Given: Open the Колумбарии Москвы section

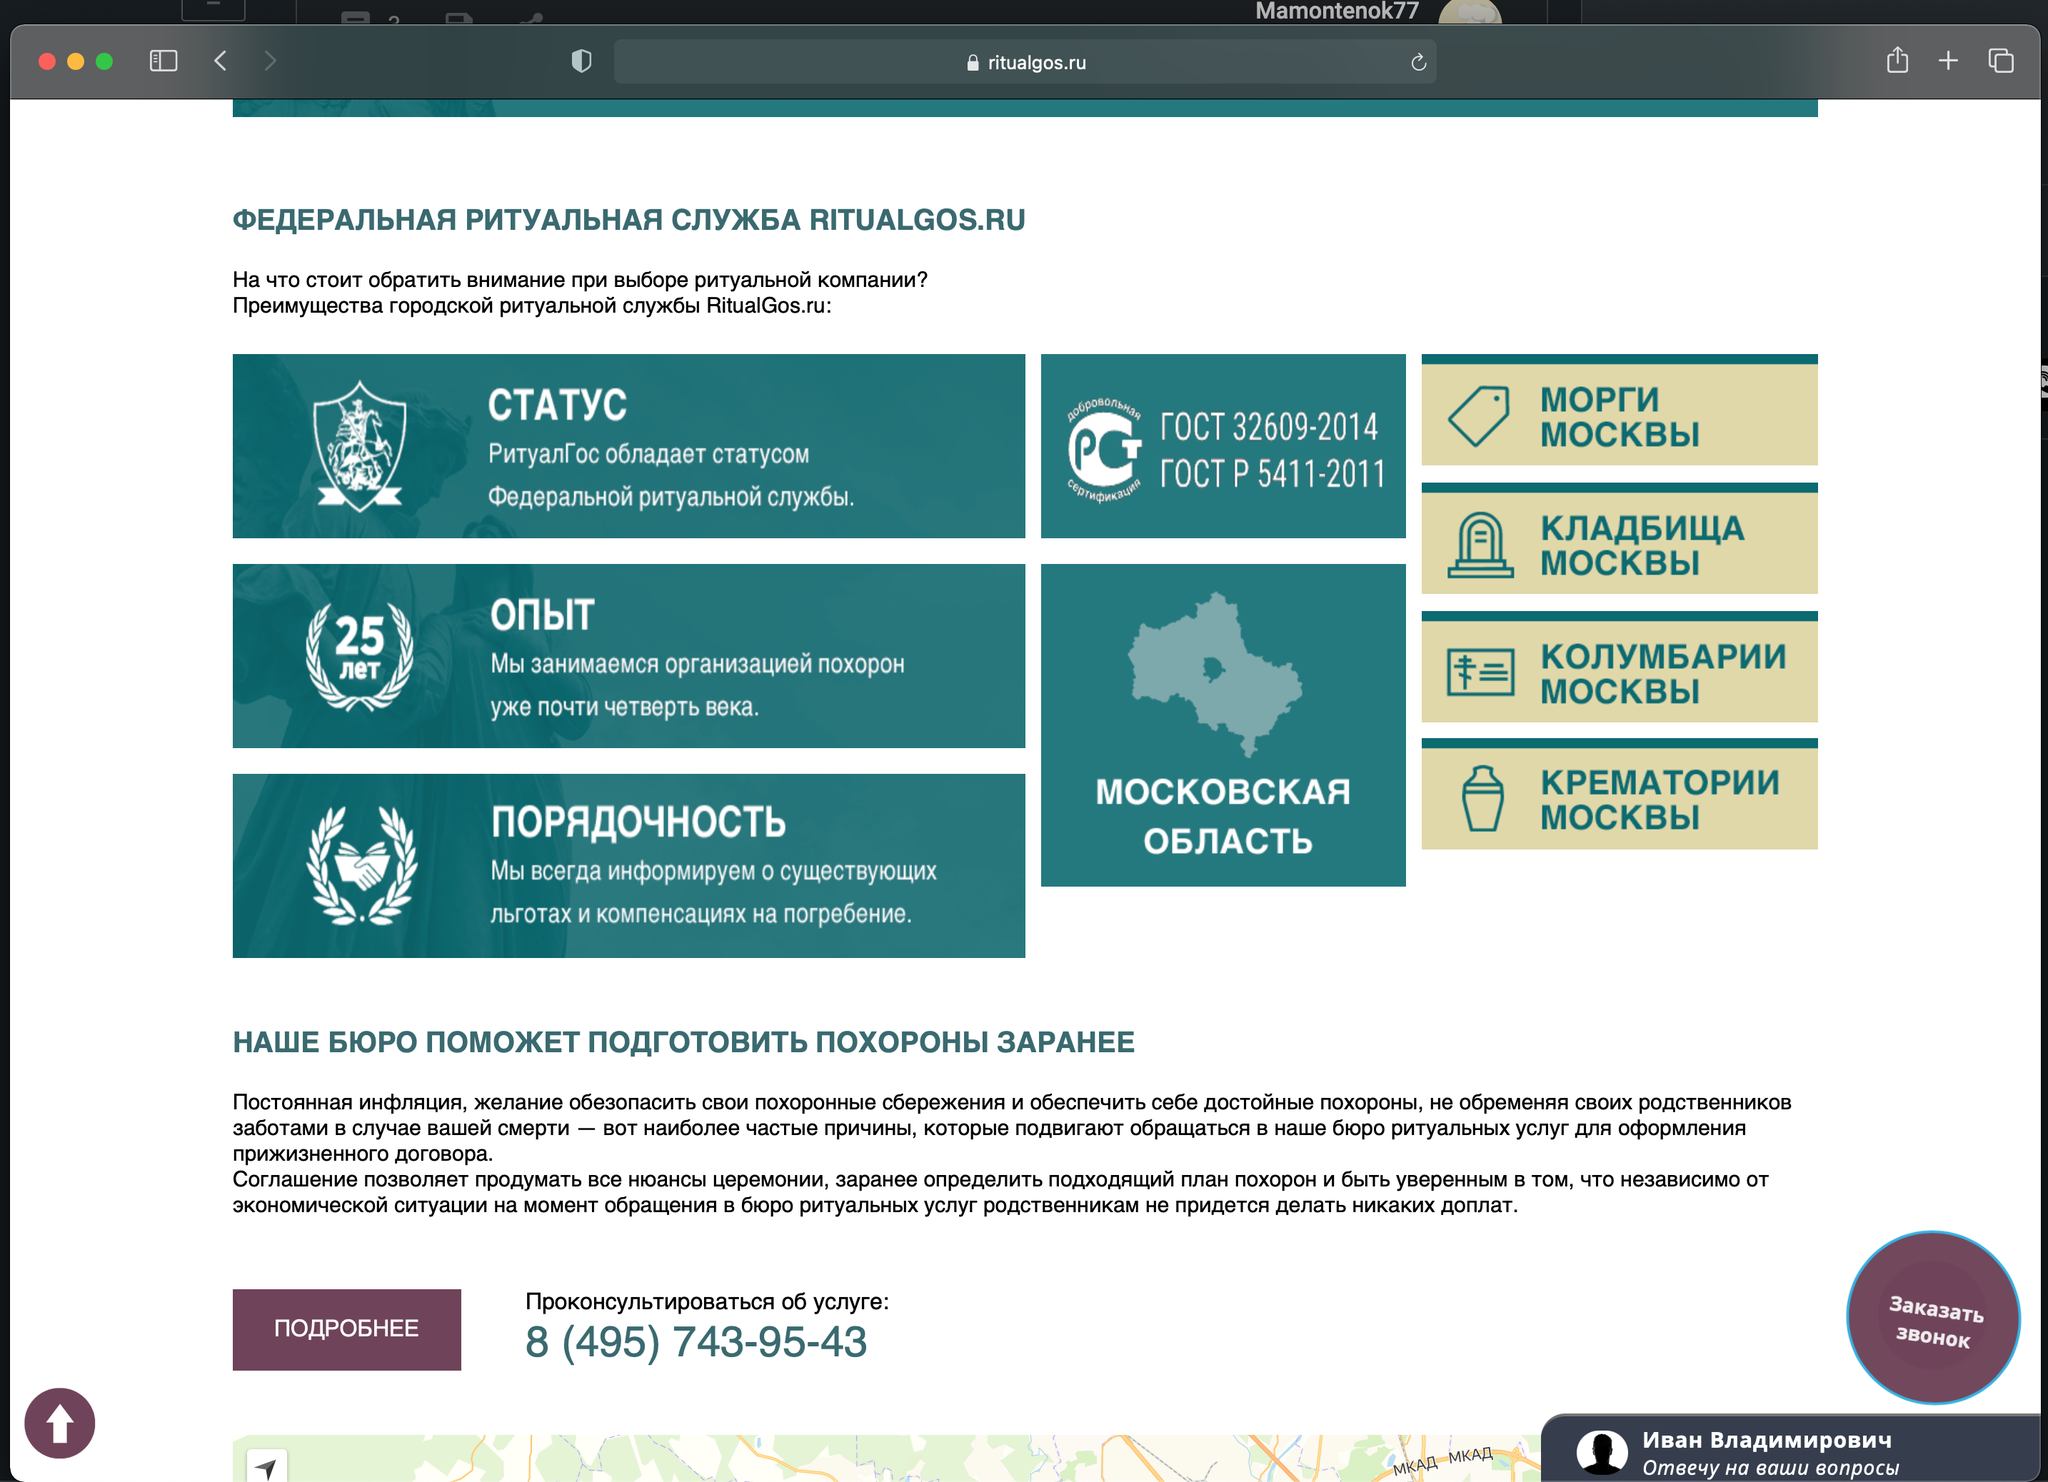Looking at the screenshot, I should pos(1619,671).
